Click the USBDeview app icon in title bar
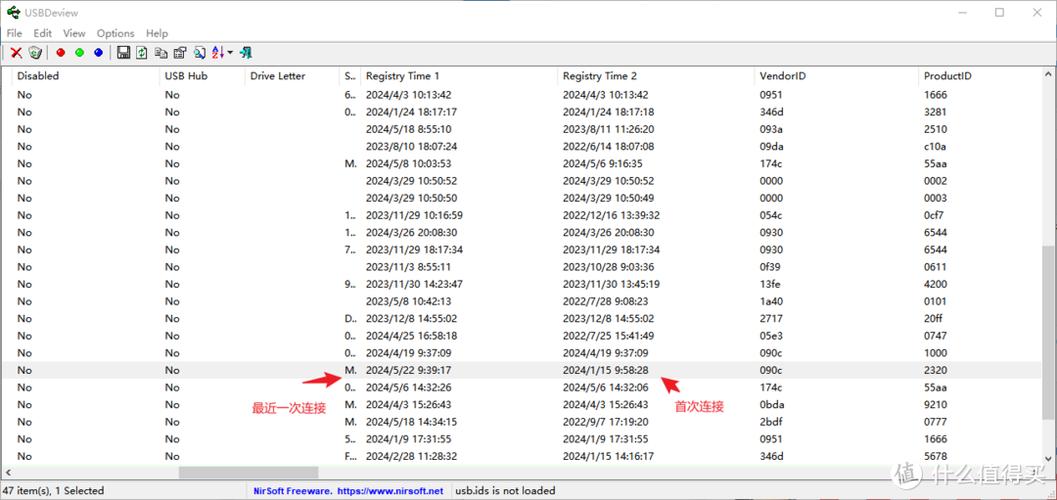 point(13,12)
